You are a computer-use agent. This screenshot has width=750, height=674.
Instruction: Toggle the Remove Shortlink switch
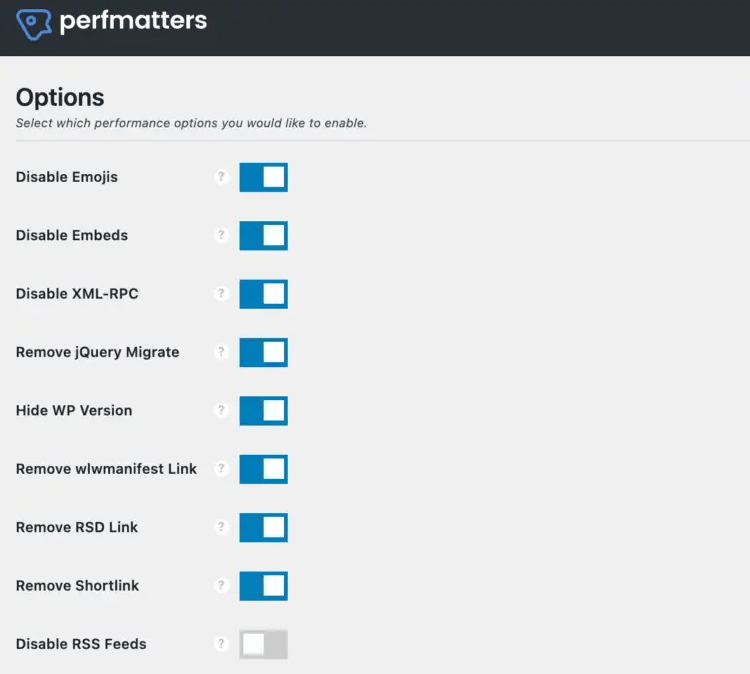(x=263, y=585)
